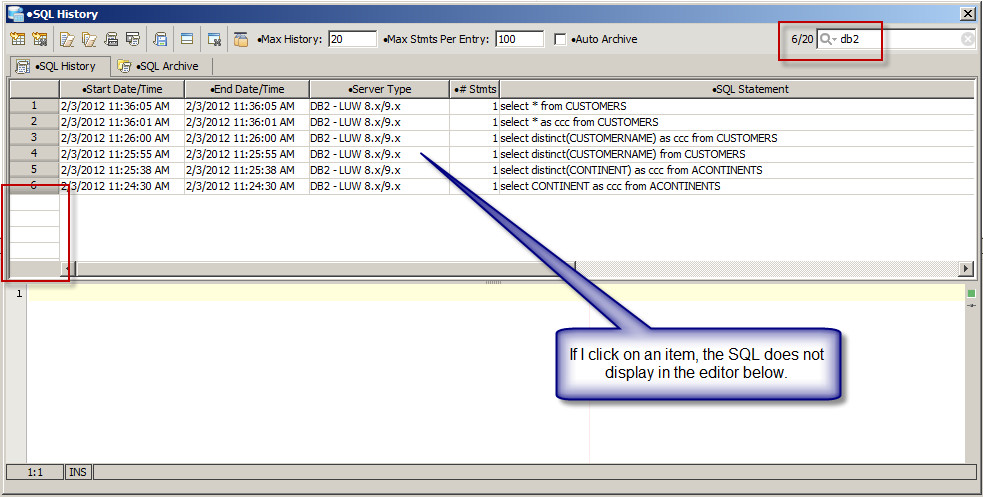Sort by Server Type column header
The image size is (983, 497).
379,89
